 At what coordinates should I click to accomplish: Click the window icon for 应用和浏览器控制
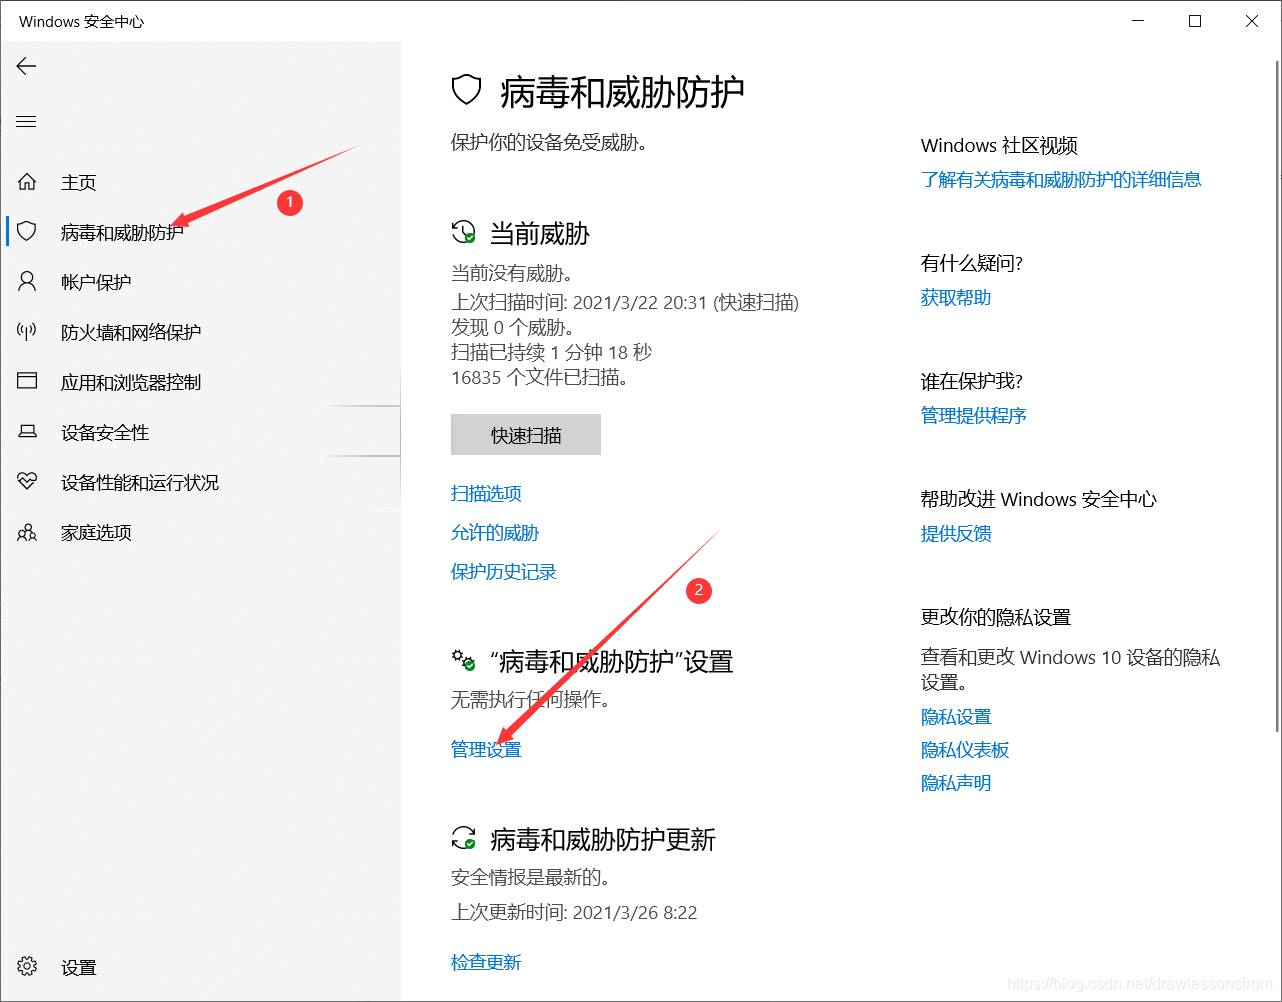[x=27, y=382]
